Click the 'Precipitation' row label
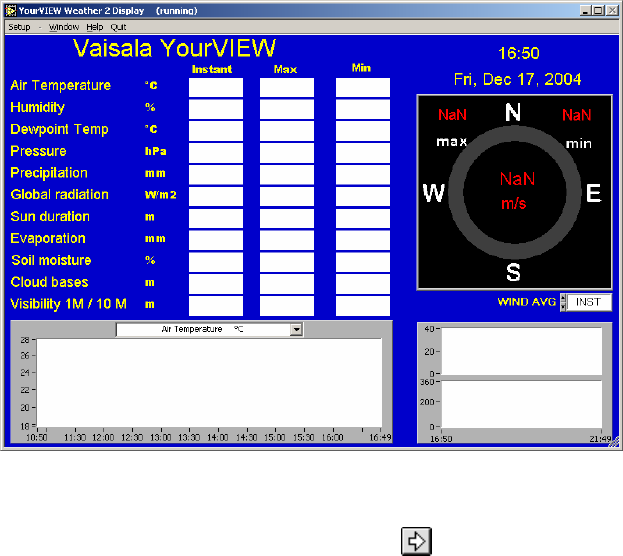Screen dimensions: 623x556 click(49, 173)
